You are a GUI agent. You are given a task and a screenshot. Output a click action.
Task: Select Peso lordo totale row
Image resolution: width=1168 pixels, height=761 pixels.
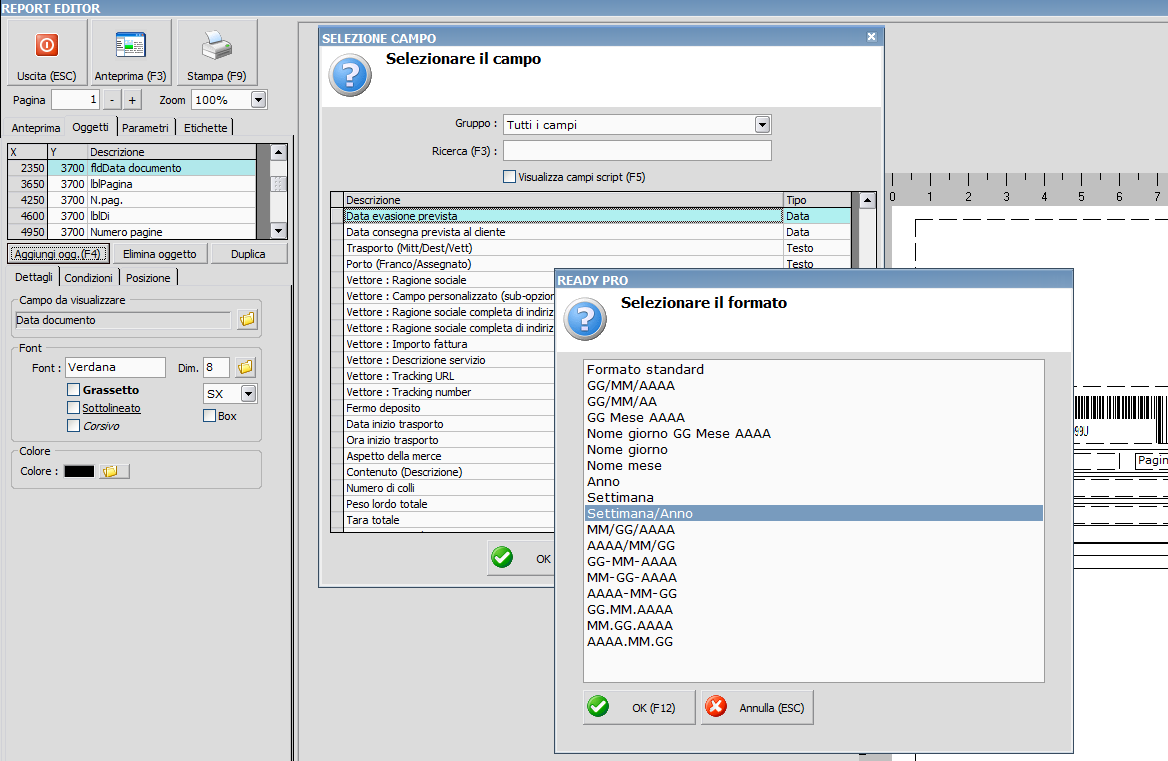(x=443, y=504)
